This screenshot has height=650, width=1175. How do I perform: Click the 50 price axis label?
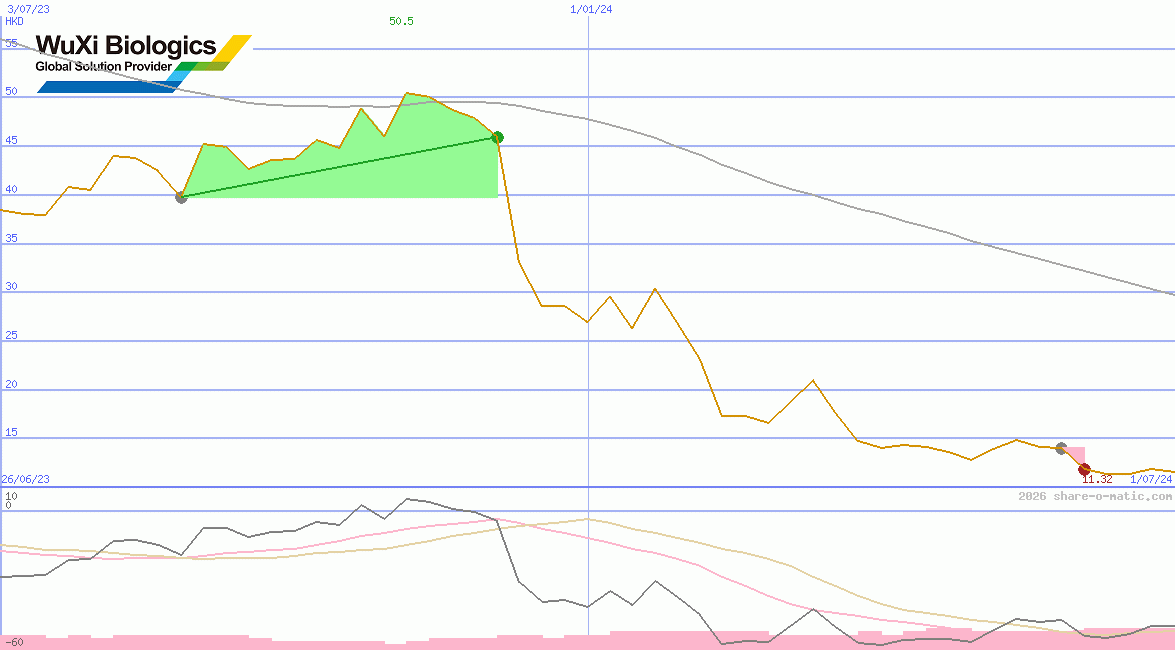(x=11, y=91)
